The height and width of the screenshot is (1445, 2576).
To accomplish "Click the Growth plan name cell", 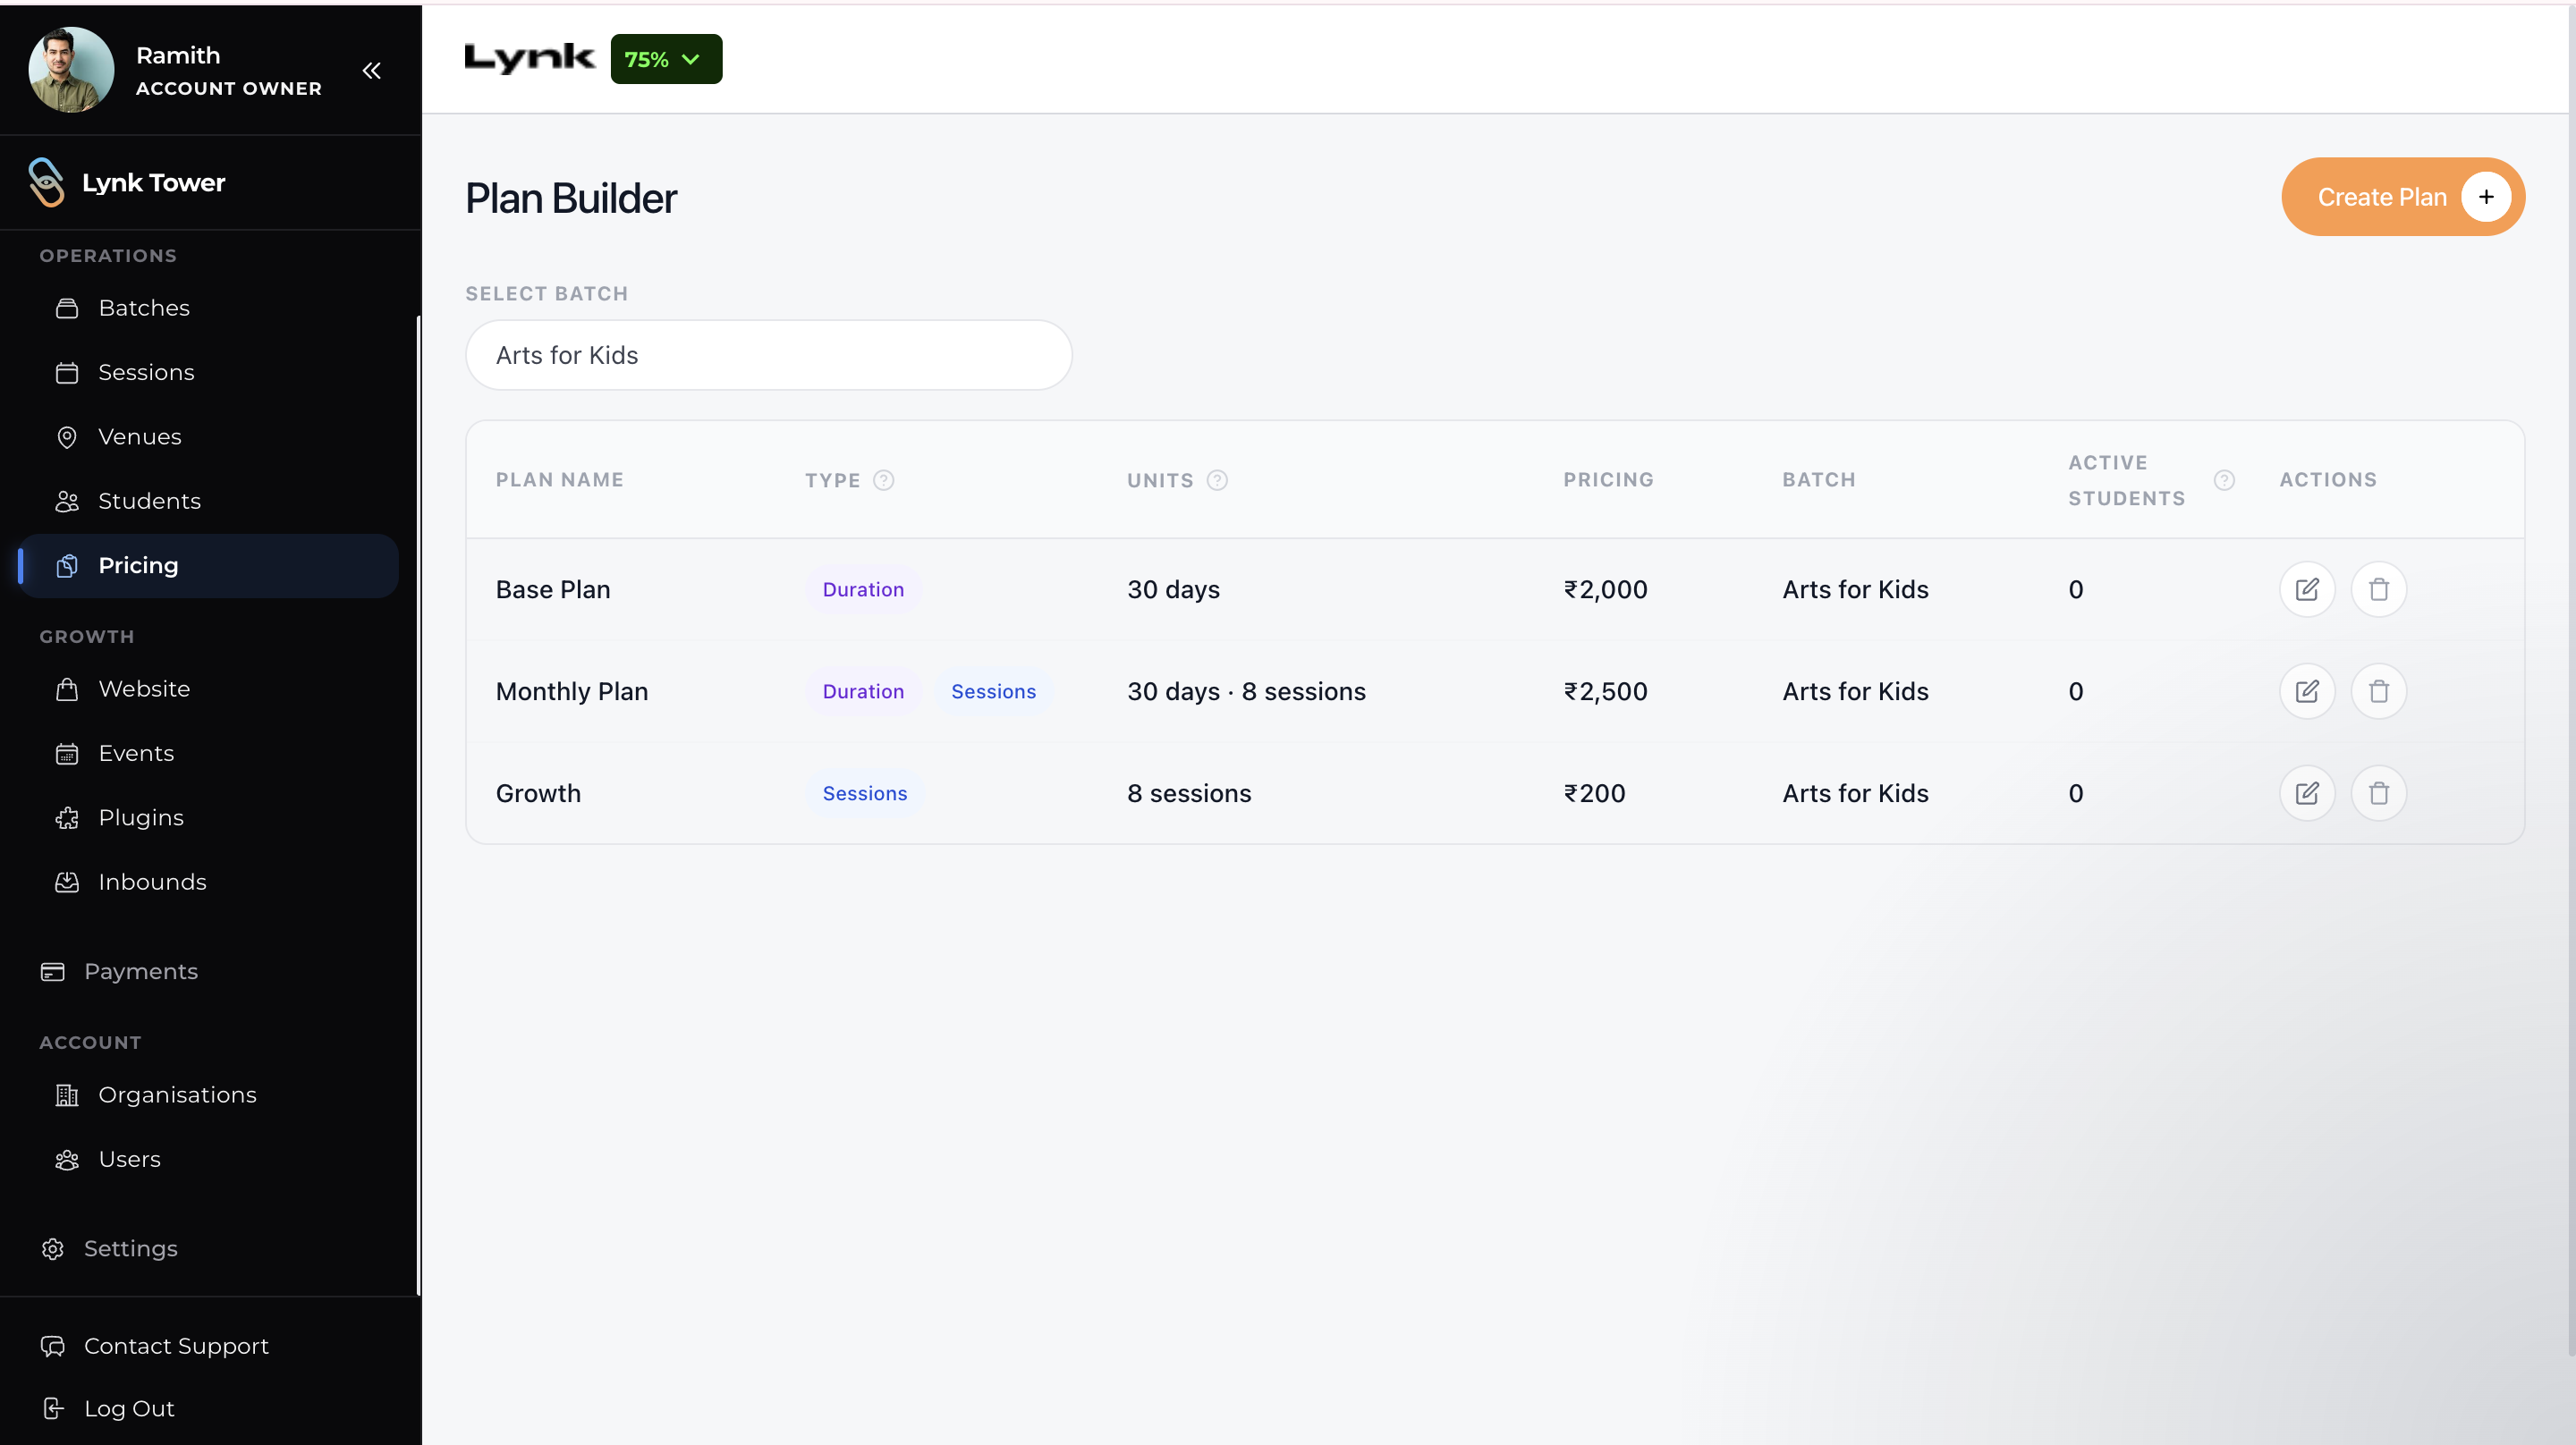I will point(538,794).
